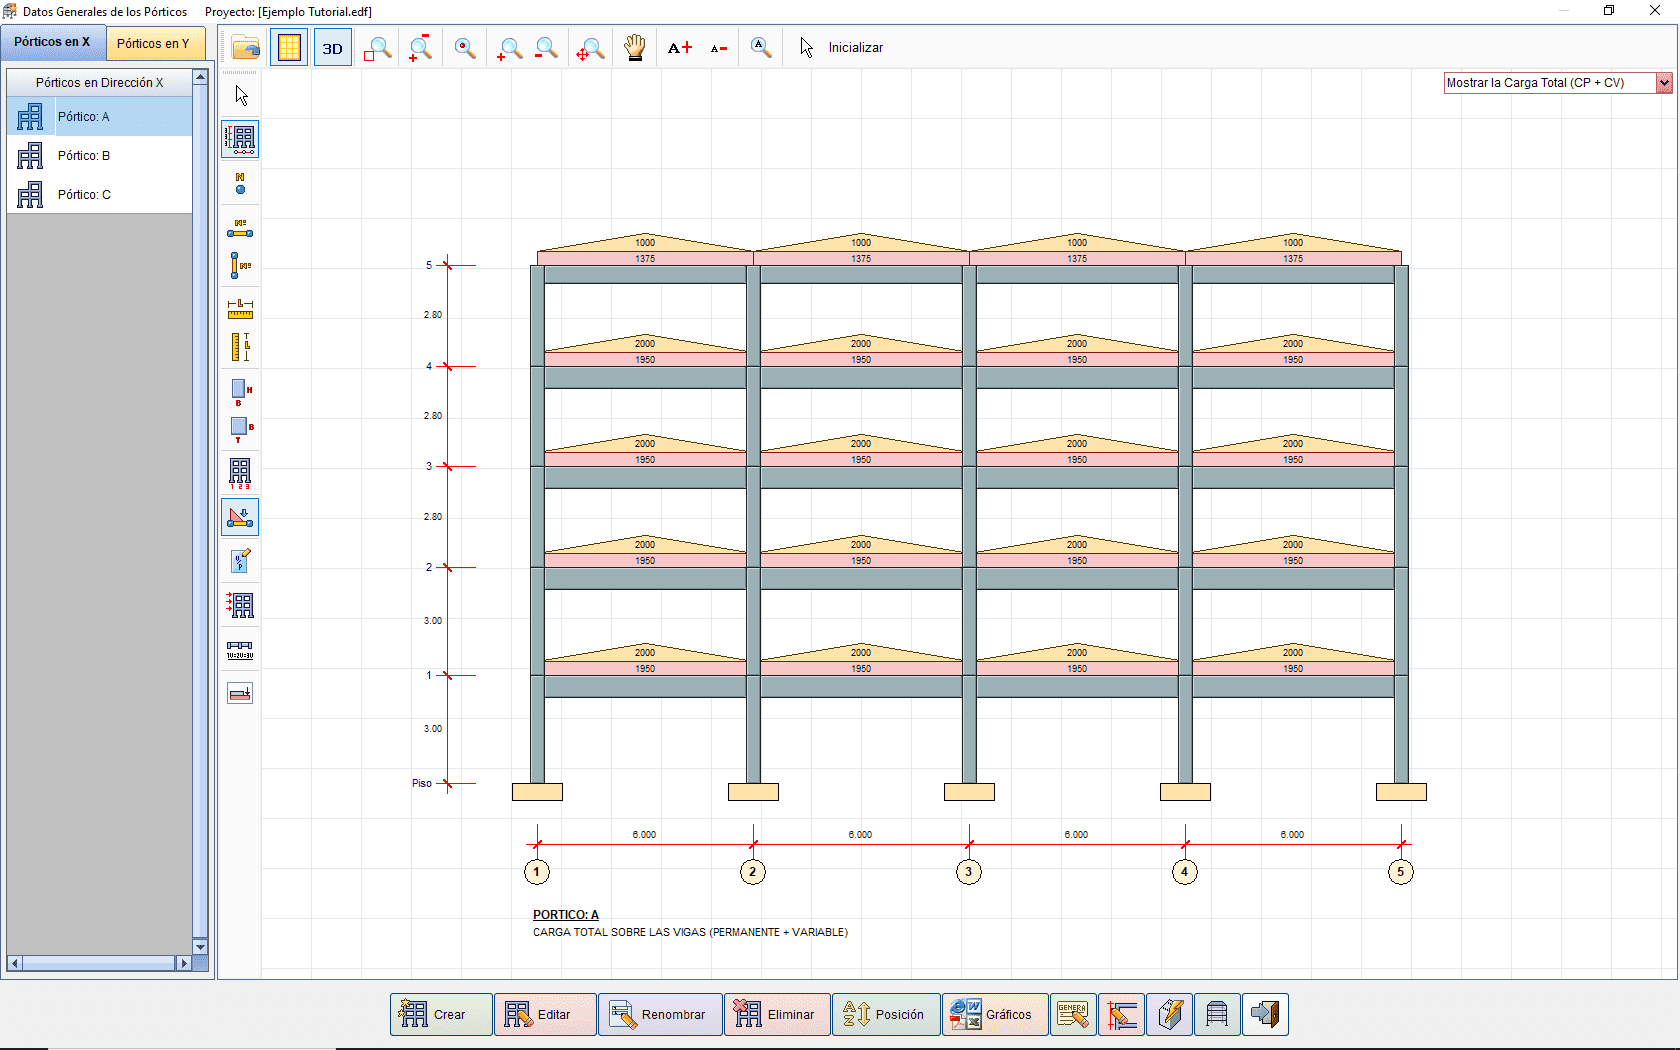This screenshot has width=1680, height=1050.
Task: Decrease the text size with A-
Action: pos(718,47)
